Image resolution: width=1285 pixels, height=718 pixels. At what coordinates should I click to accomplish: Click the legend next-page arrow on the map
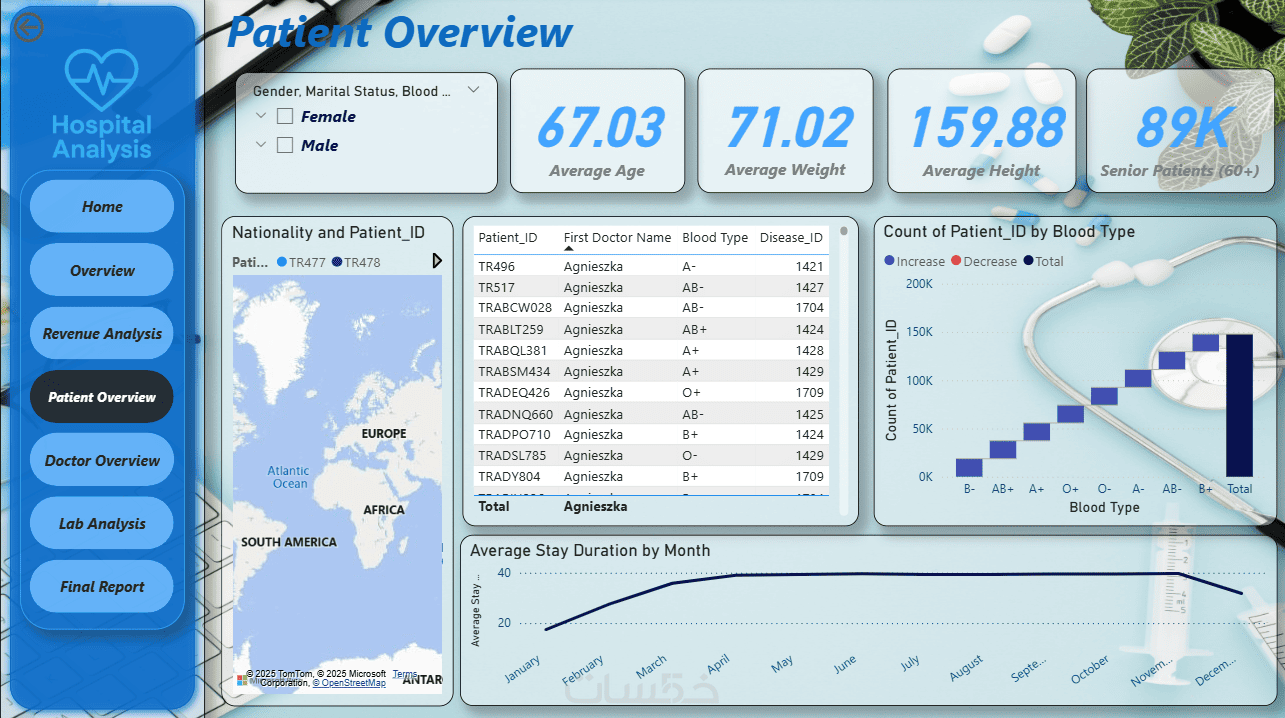pyautogui.click(x=437, y=261)
